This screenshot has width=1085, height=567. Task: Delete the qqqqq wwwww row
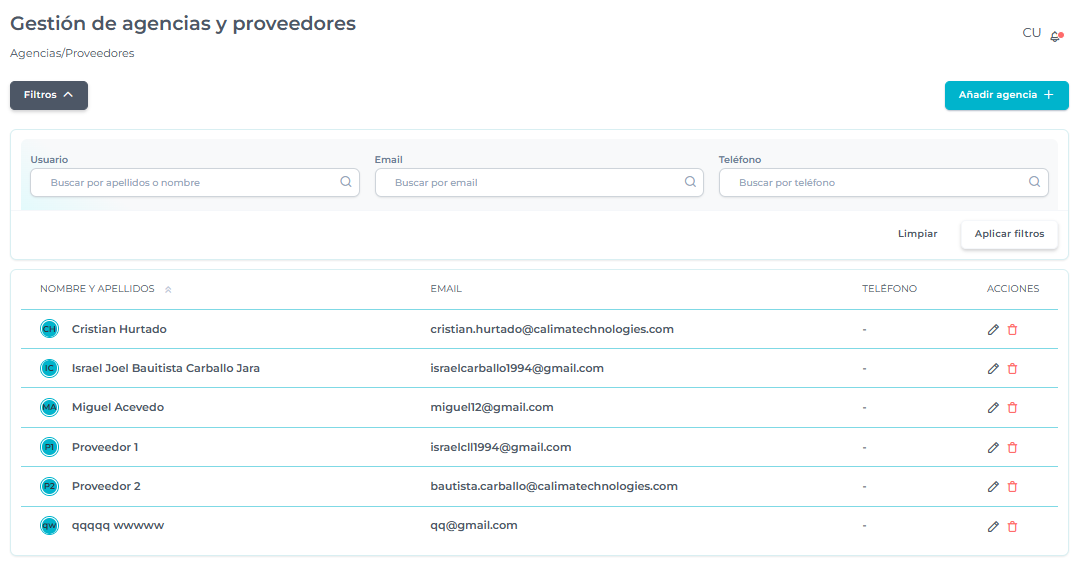(1012, 526)
